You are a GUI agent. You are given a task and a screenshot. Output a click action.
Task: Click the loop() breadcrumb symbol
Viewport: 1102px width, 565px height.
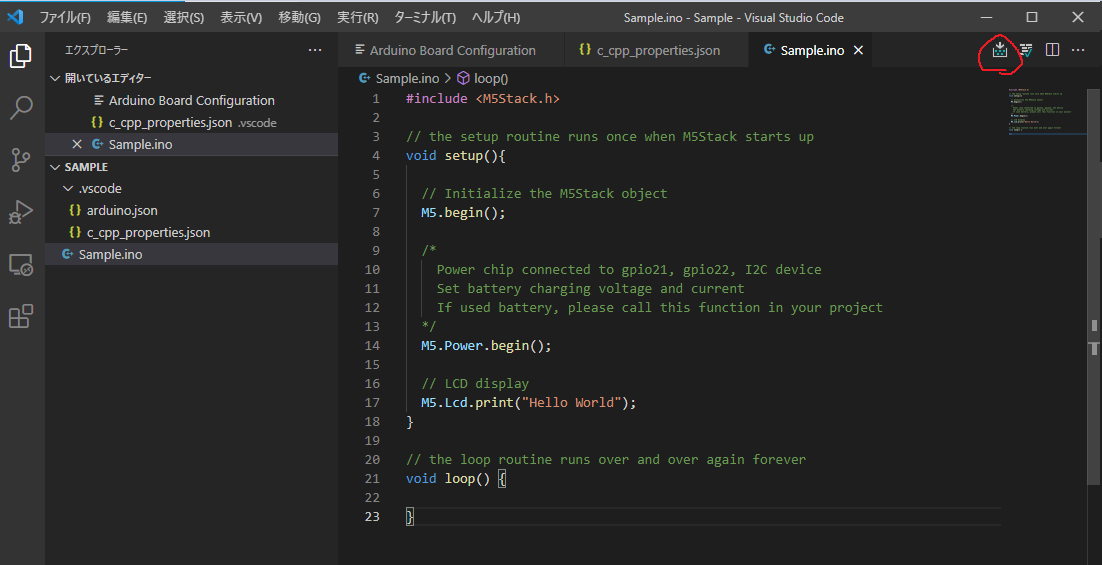[x=483, y=78]
